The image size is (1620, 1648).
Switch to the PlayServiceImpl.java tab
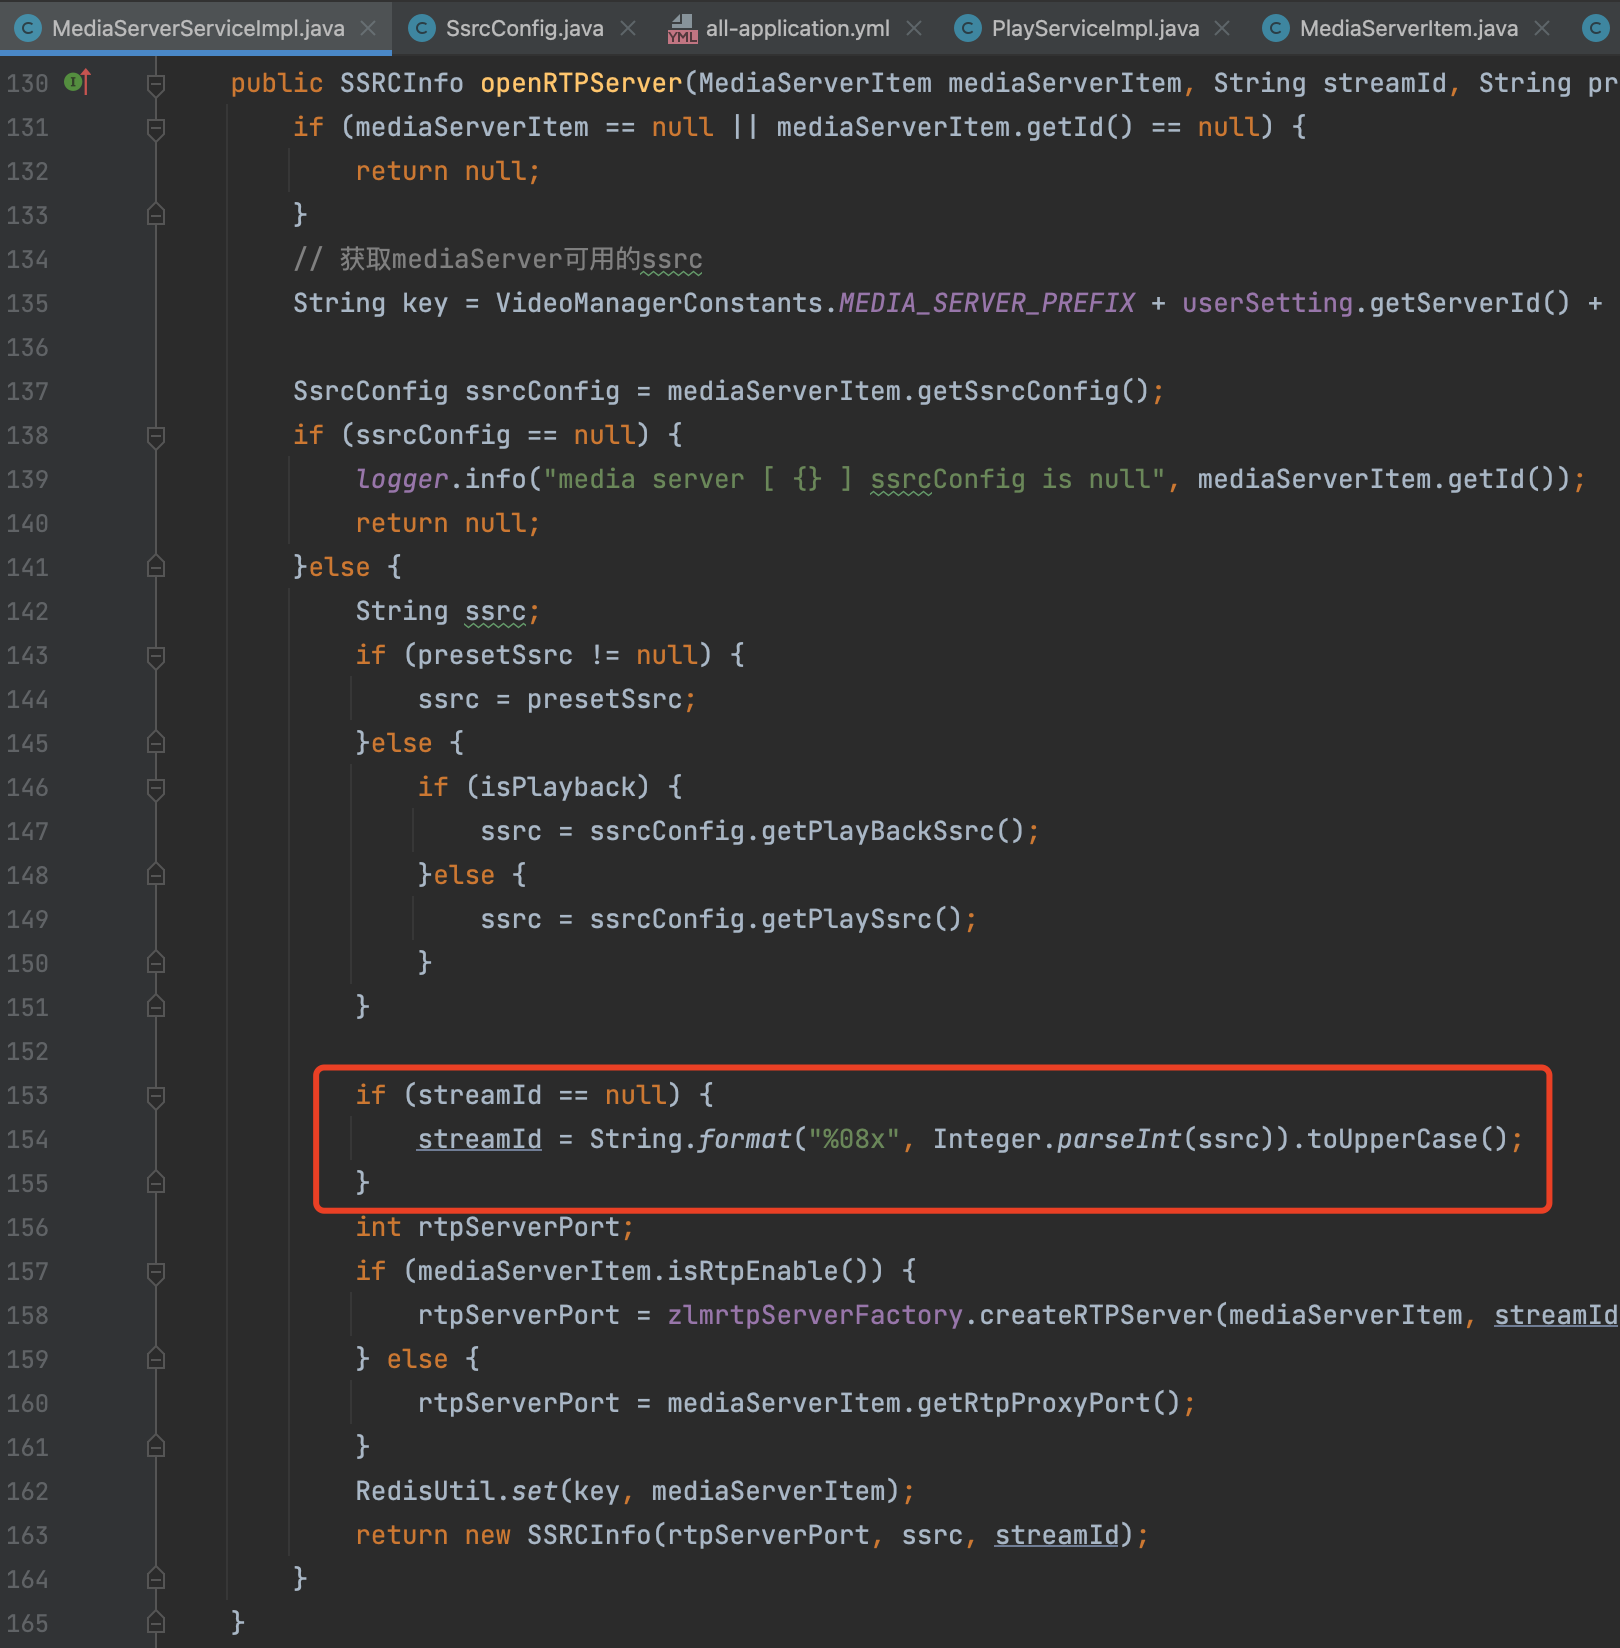(x=1095, y=28)
